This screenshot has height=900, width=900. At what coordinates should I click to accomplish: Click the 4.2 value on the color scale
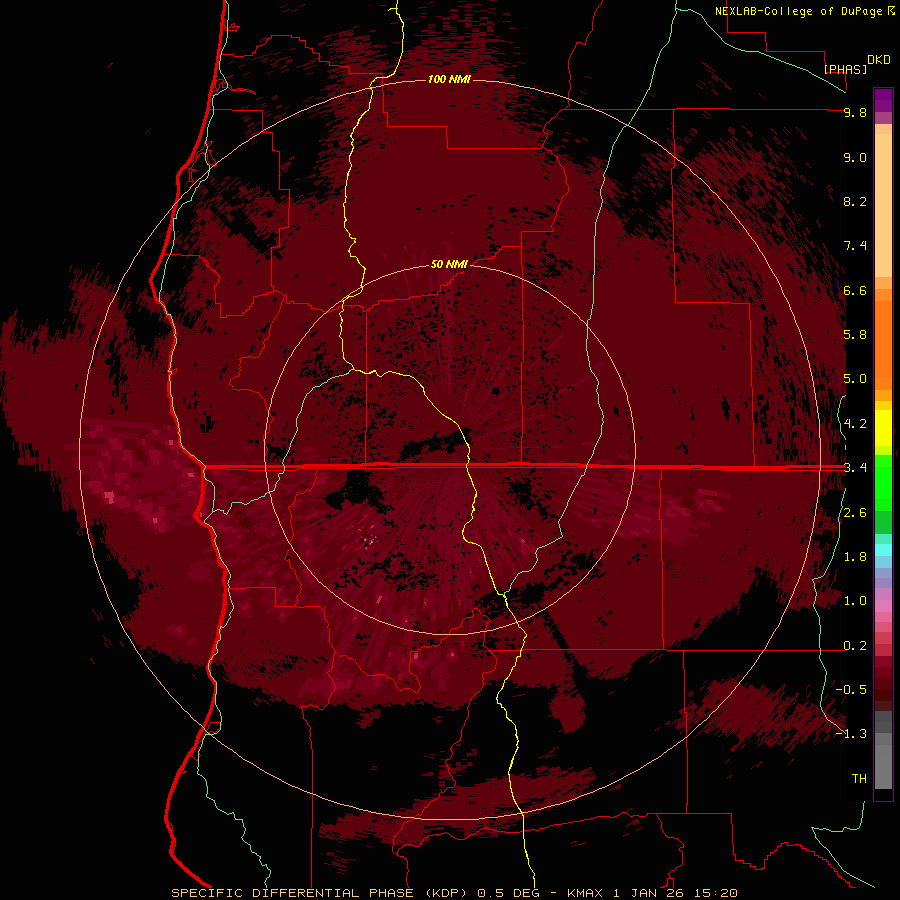(855, 424)
